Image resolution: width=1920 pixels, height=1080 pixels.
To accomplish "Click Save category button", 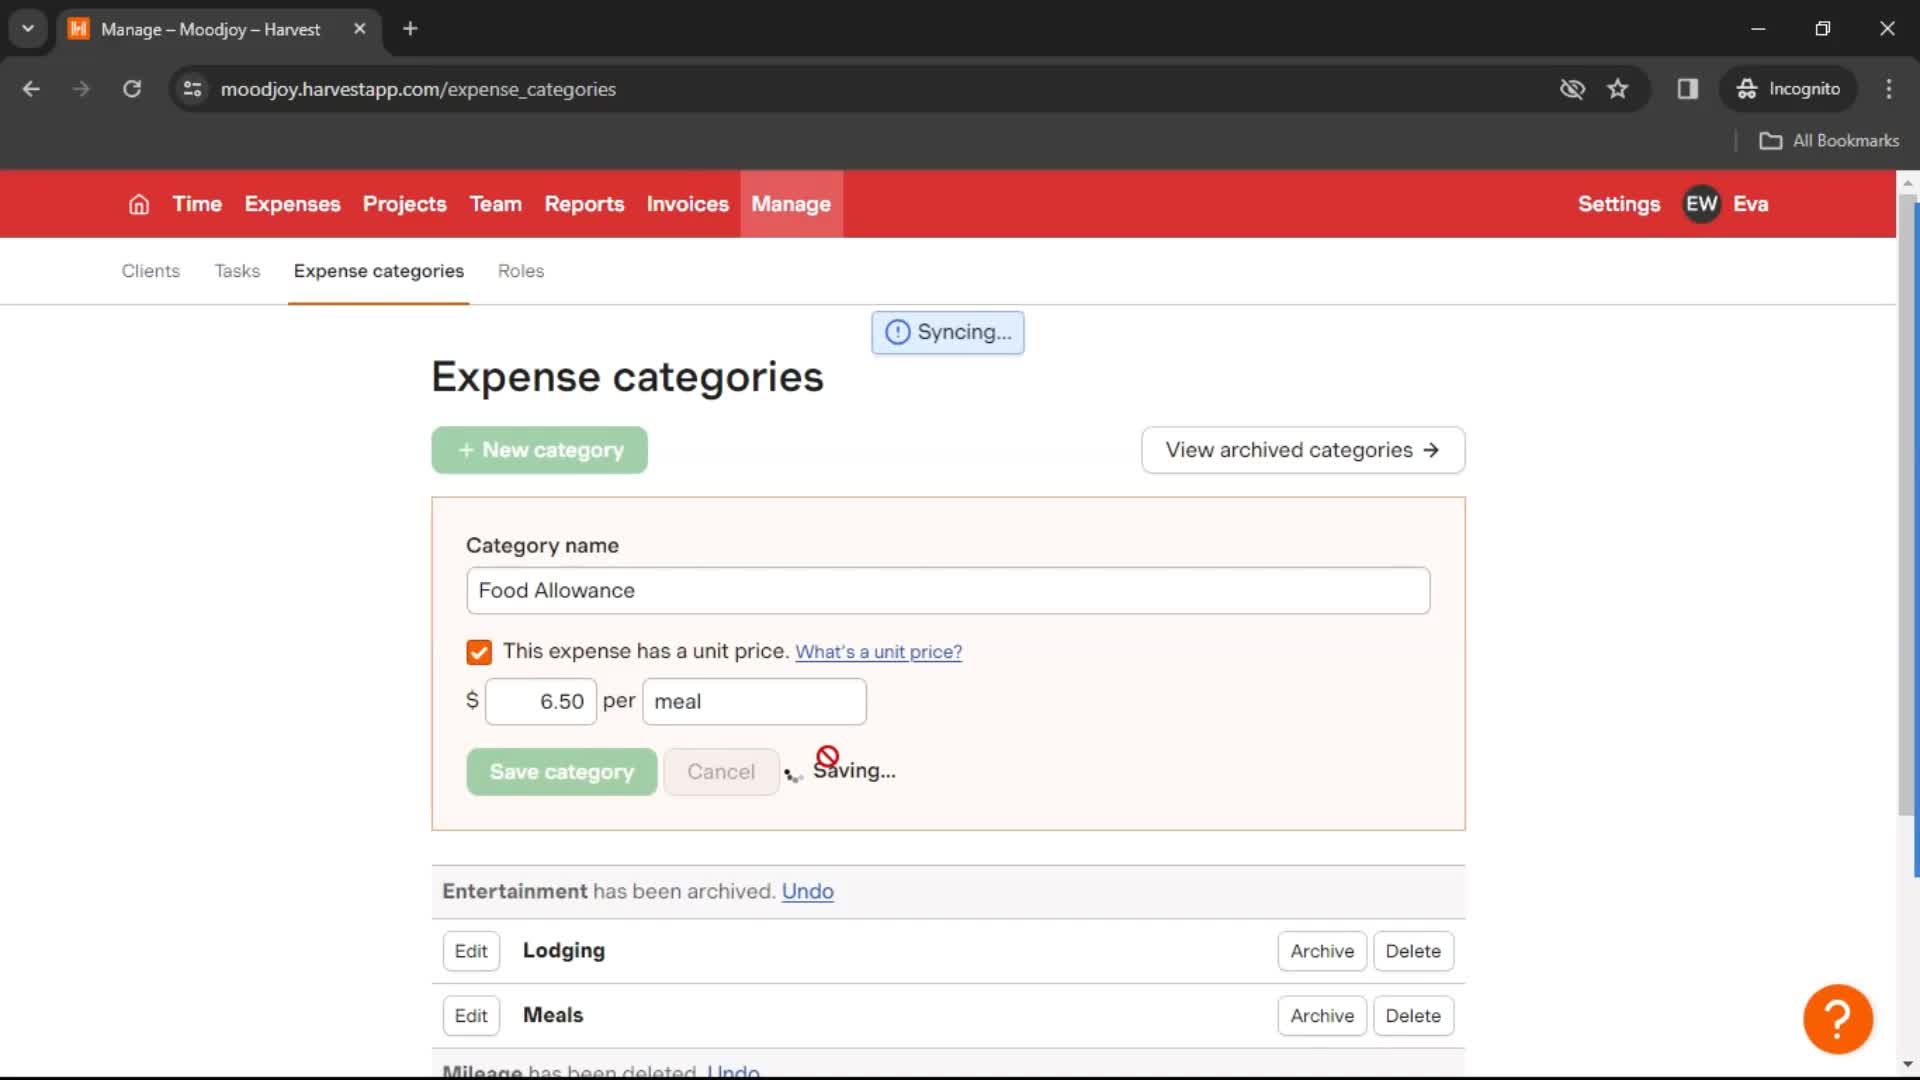I will (560, 771).
